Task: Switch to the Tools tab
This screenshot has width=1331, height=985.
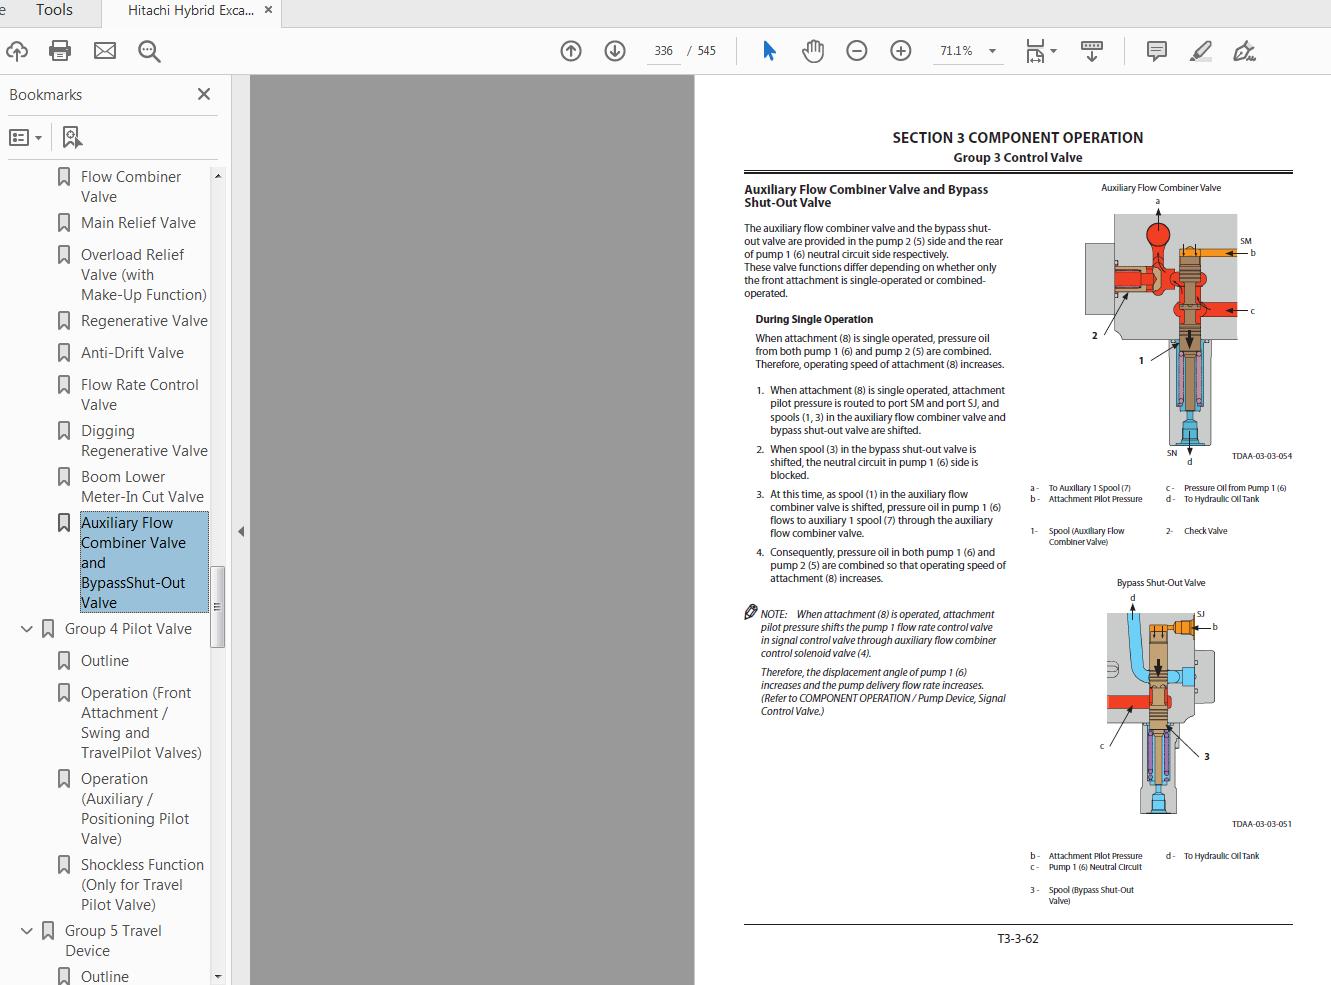Action: coord(54,10)
